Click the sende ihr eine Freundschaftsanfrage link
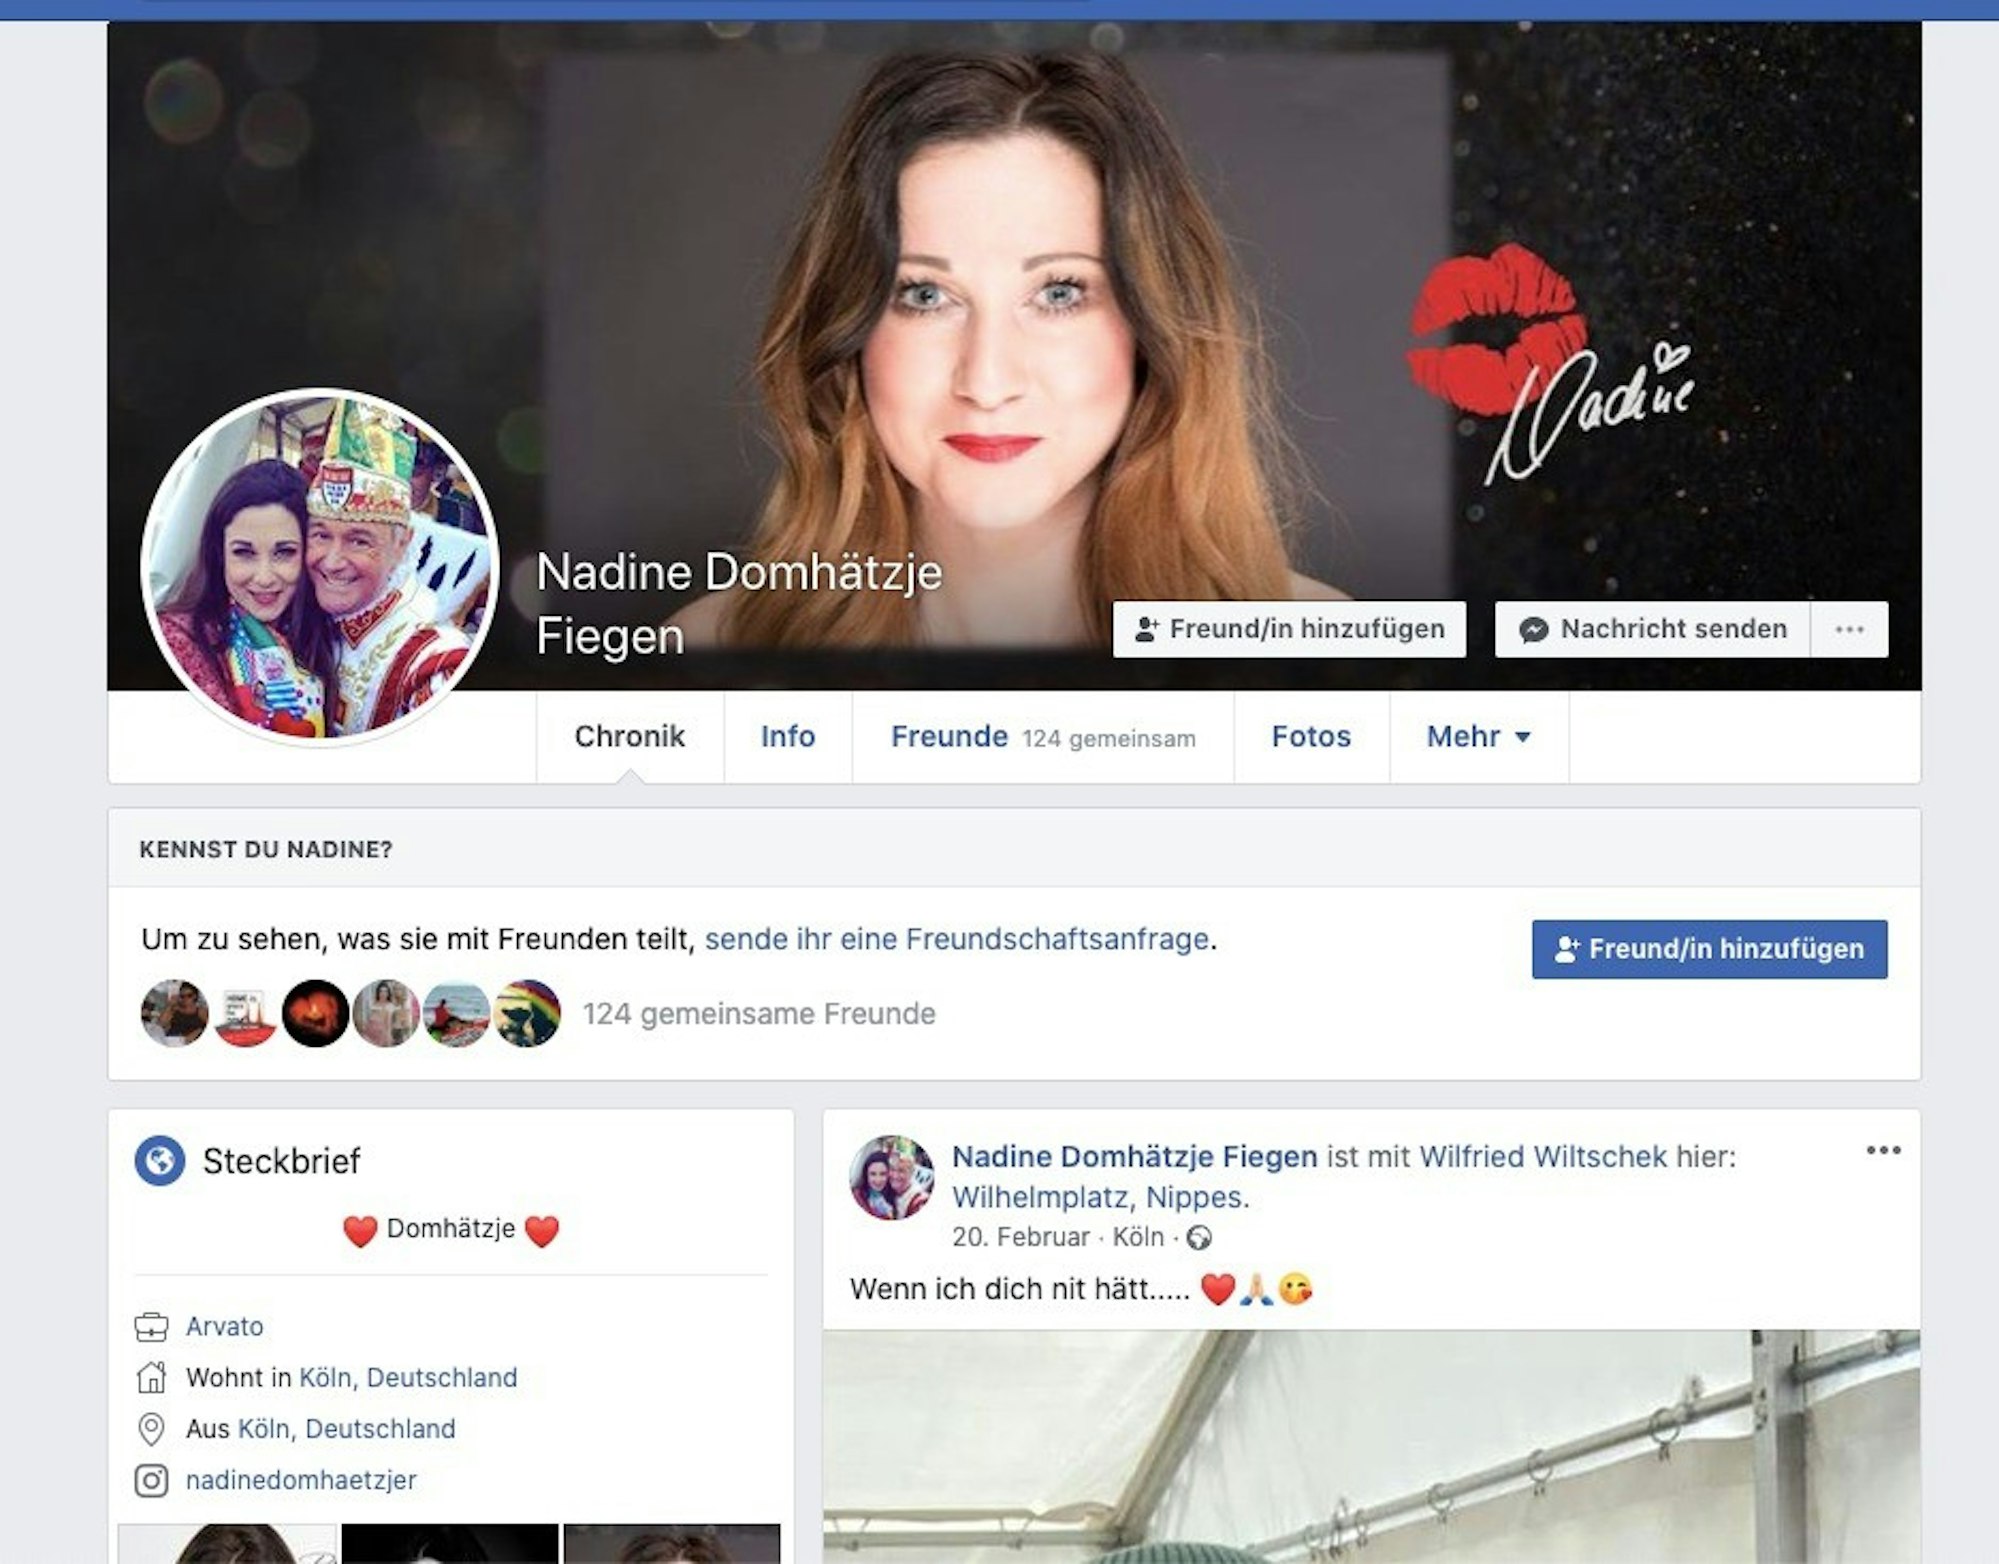The width and height of the screenshot is (1999, 1564). pyautogui.click(x=957, y=939)
